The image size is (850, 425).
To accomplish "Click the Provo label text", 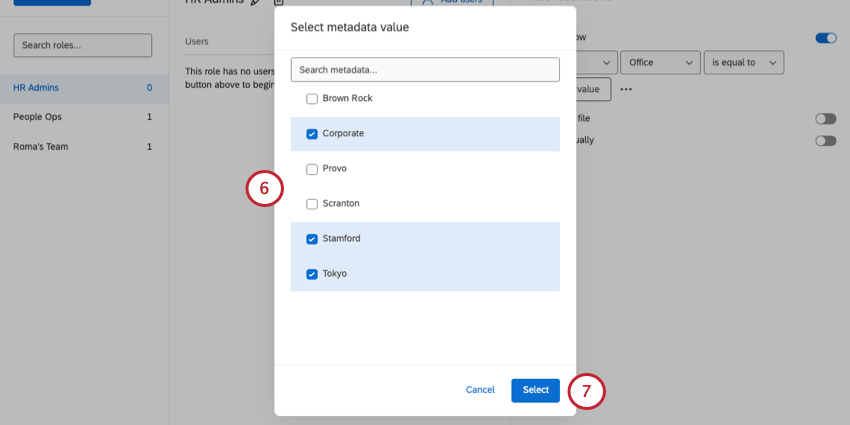I will point(334,169).
